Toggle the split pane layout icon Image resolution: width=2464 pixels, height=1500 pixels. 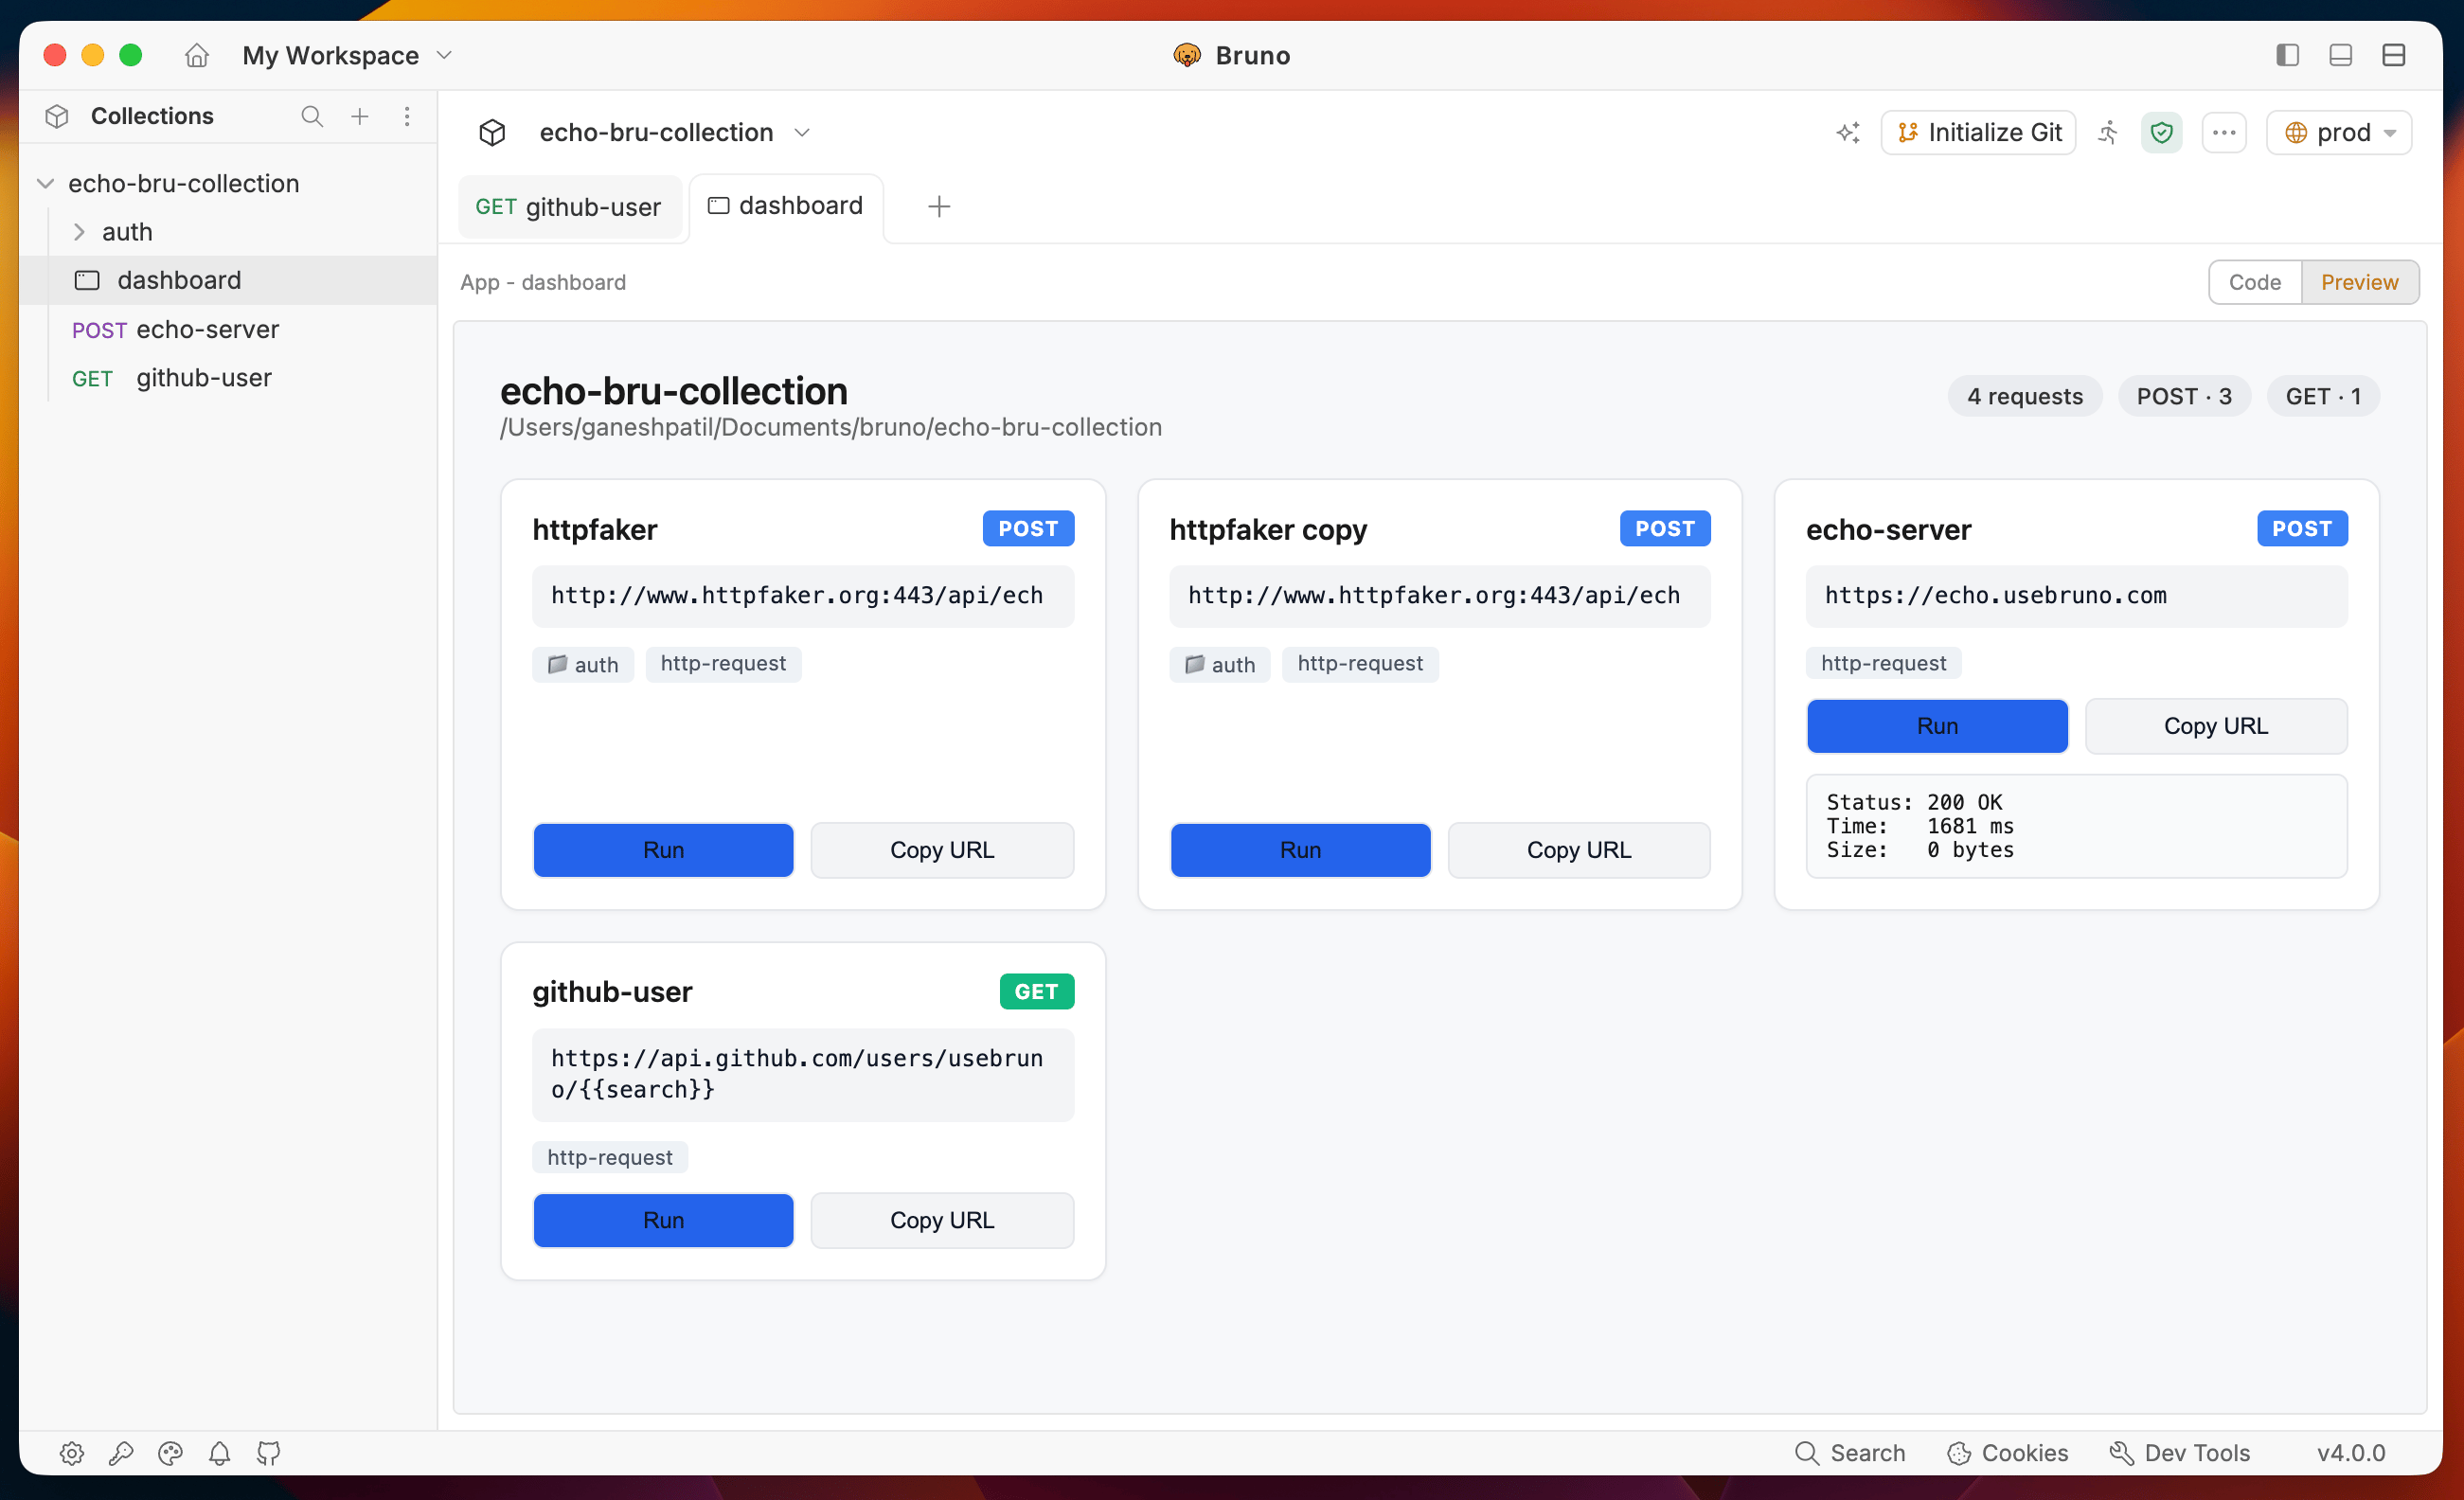coord(2393,55)
